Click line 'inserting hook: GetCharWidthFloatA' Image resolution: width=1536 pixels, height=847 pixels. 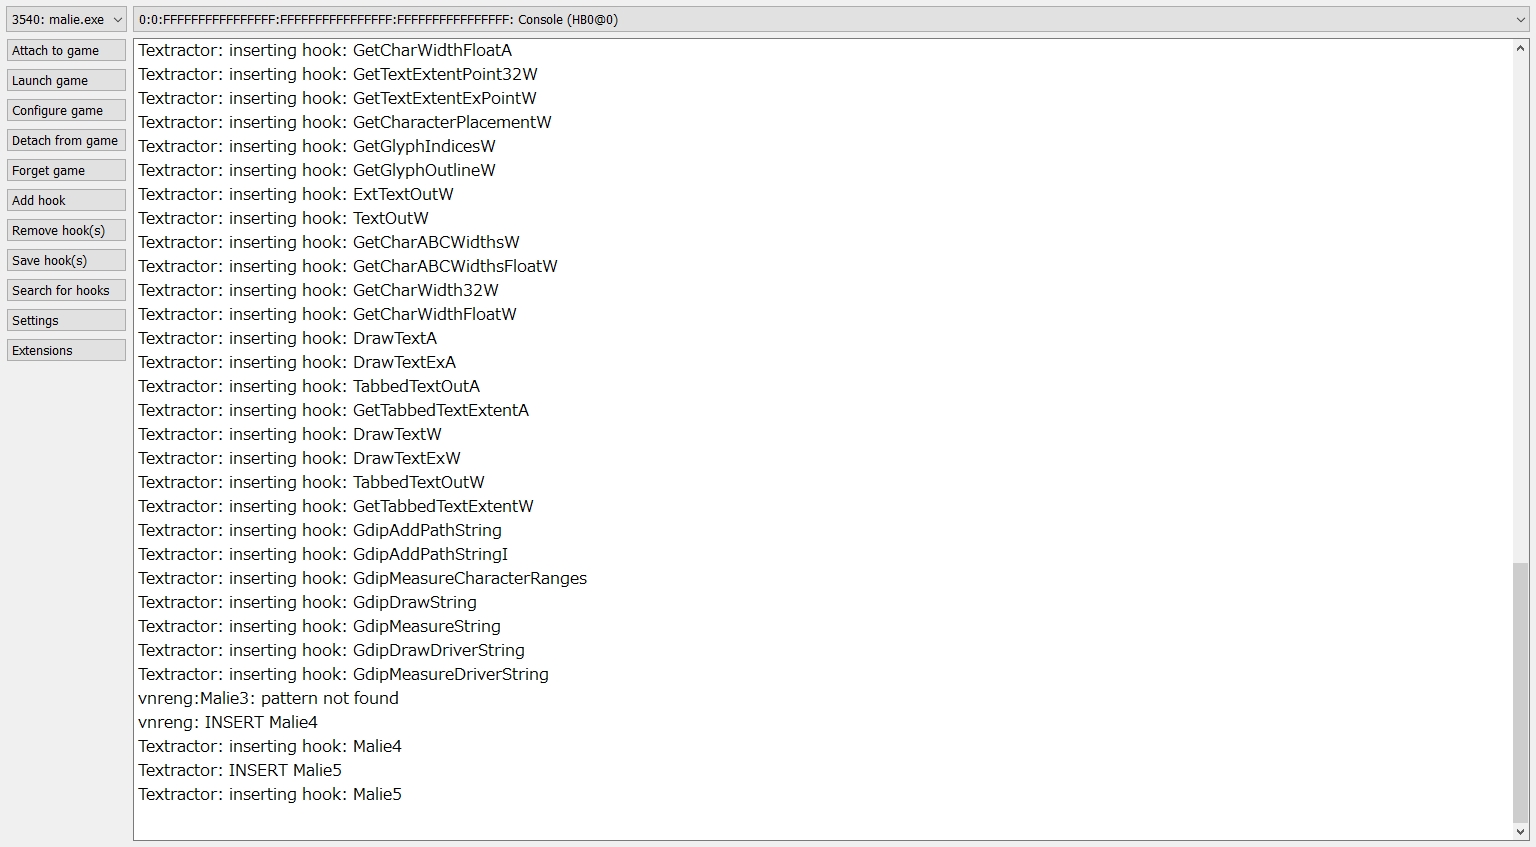click(325, 50)
